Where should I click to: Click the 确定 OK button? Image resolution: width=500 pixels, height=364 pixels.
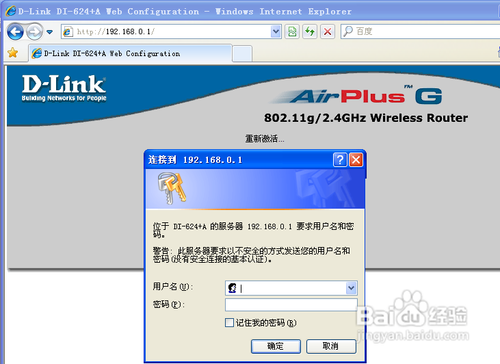[x=276, y=346]
